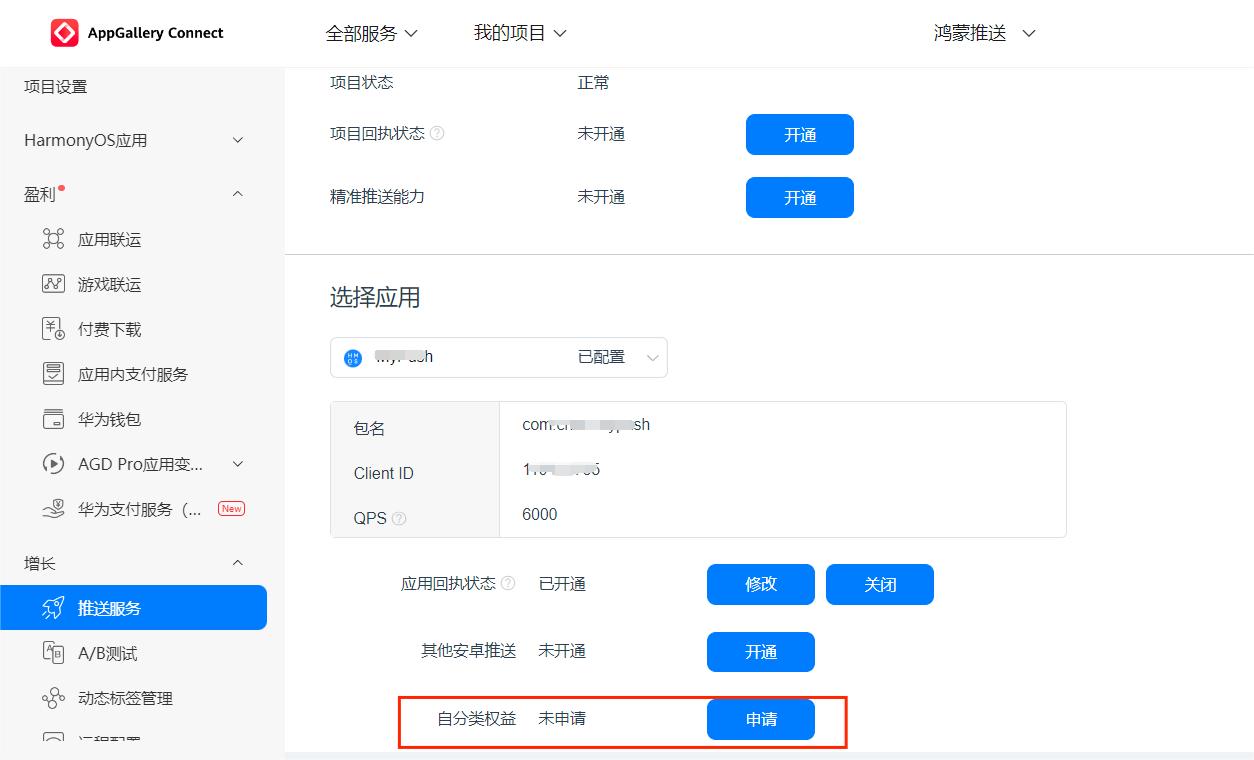The width and height of the screenshot is (1254, 760).
Task: Click the 华为支付服务 hand icon
Action: tap(53, 509)
